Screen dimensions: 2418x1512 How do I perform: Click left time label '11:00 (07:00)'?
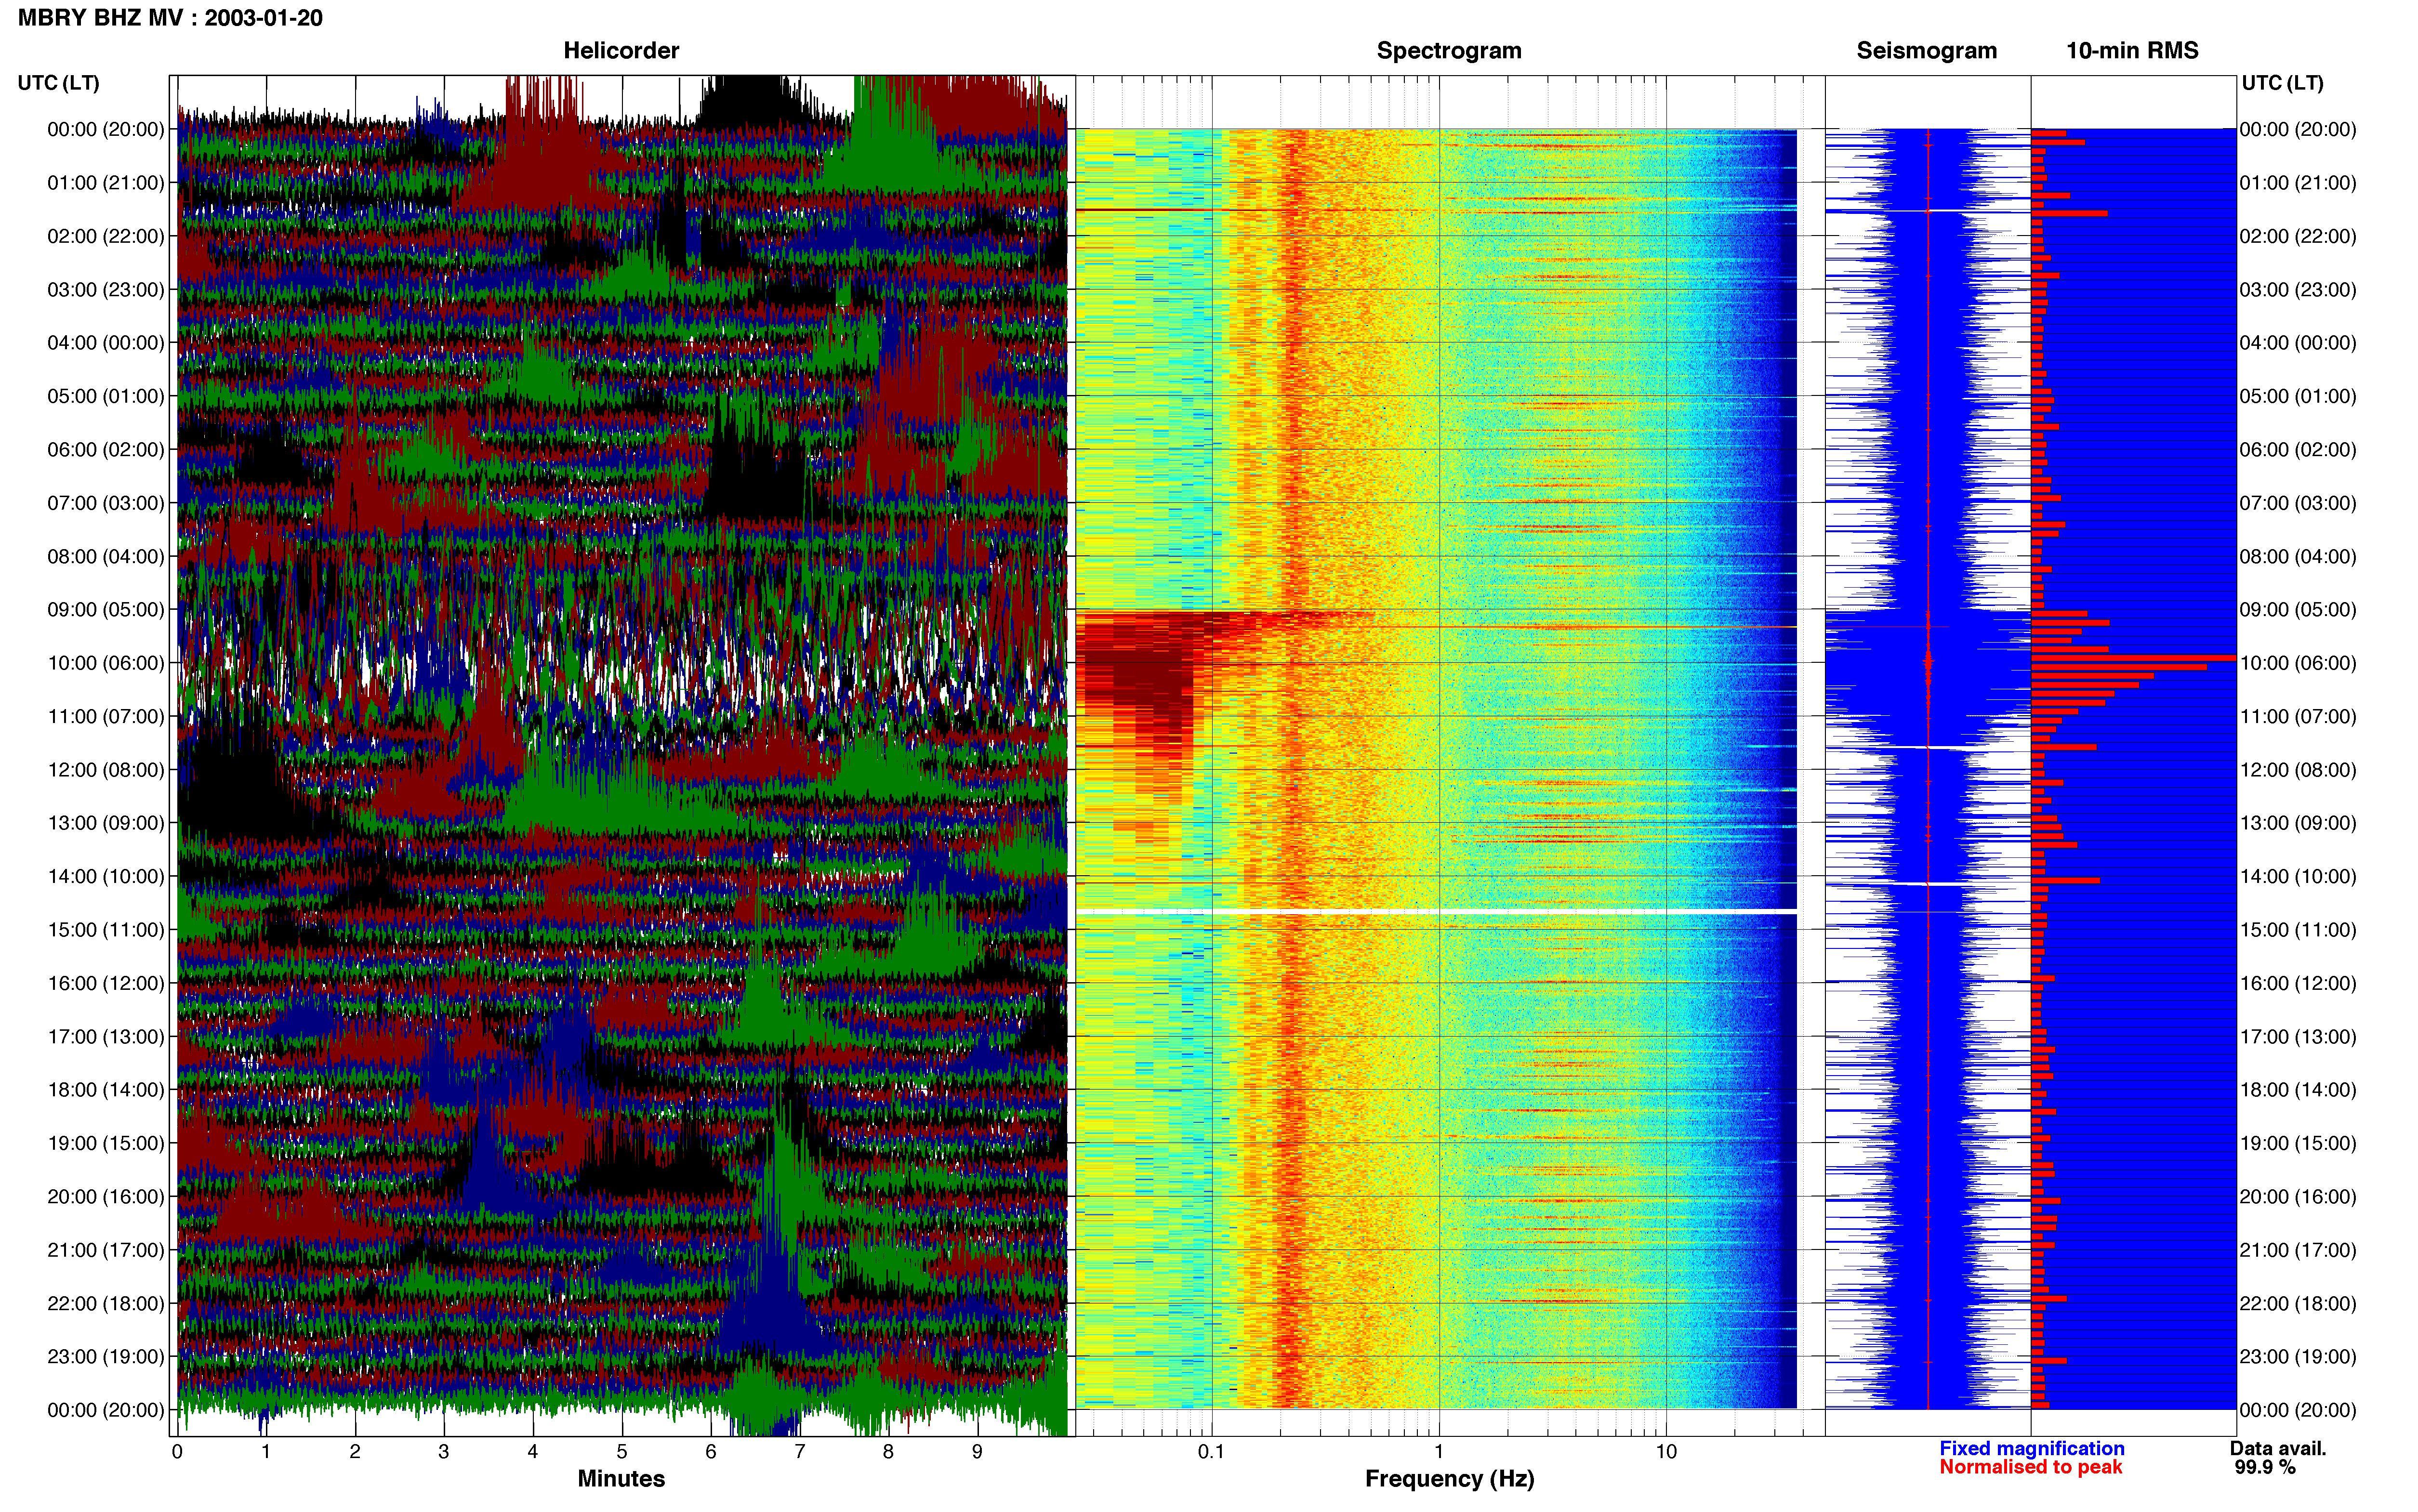106,716
